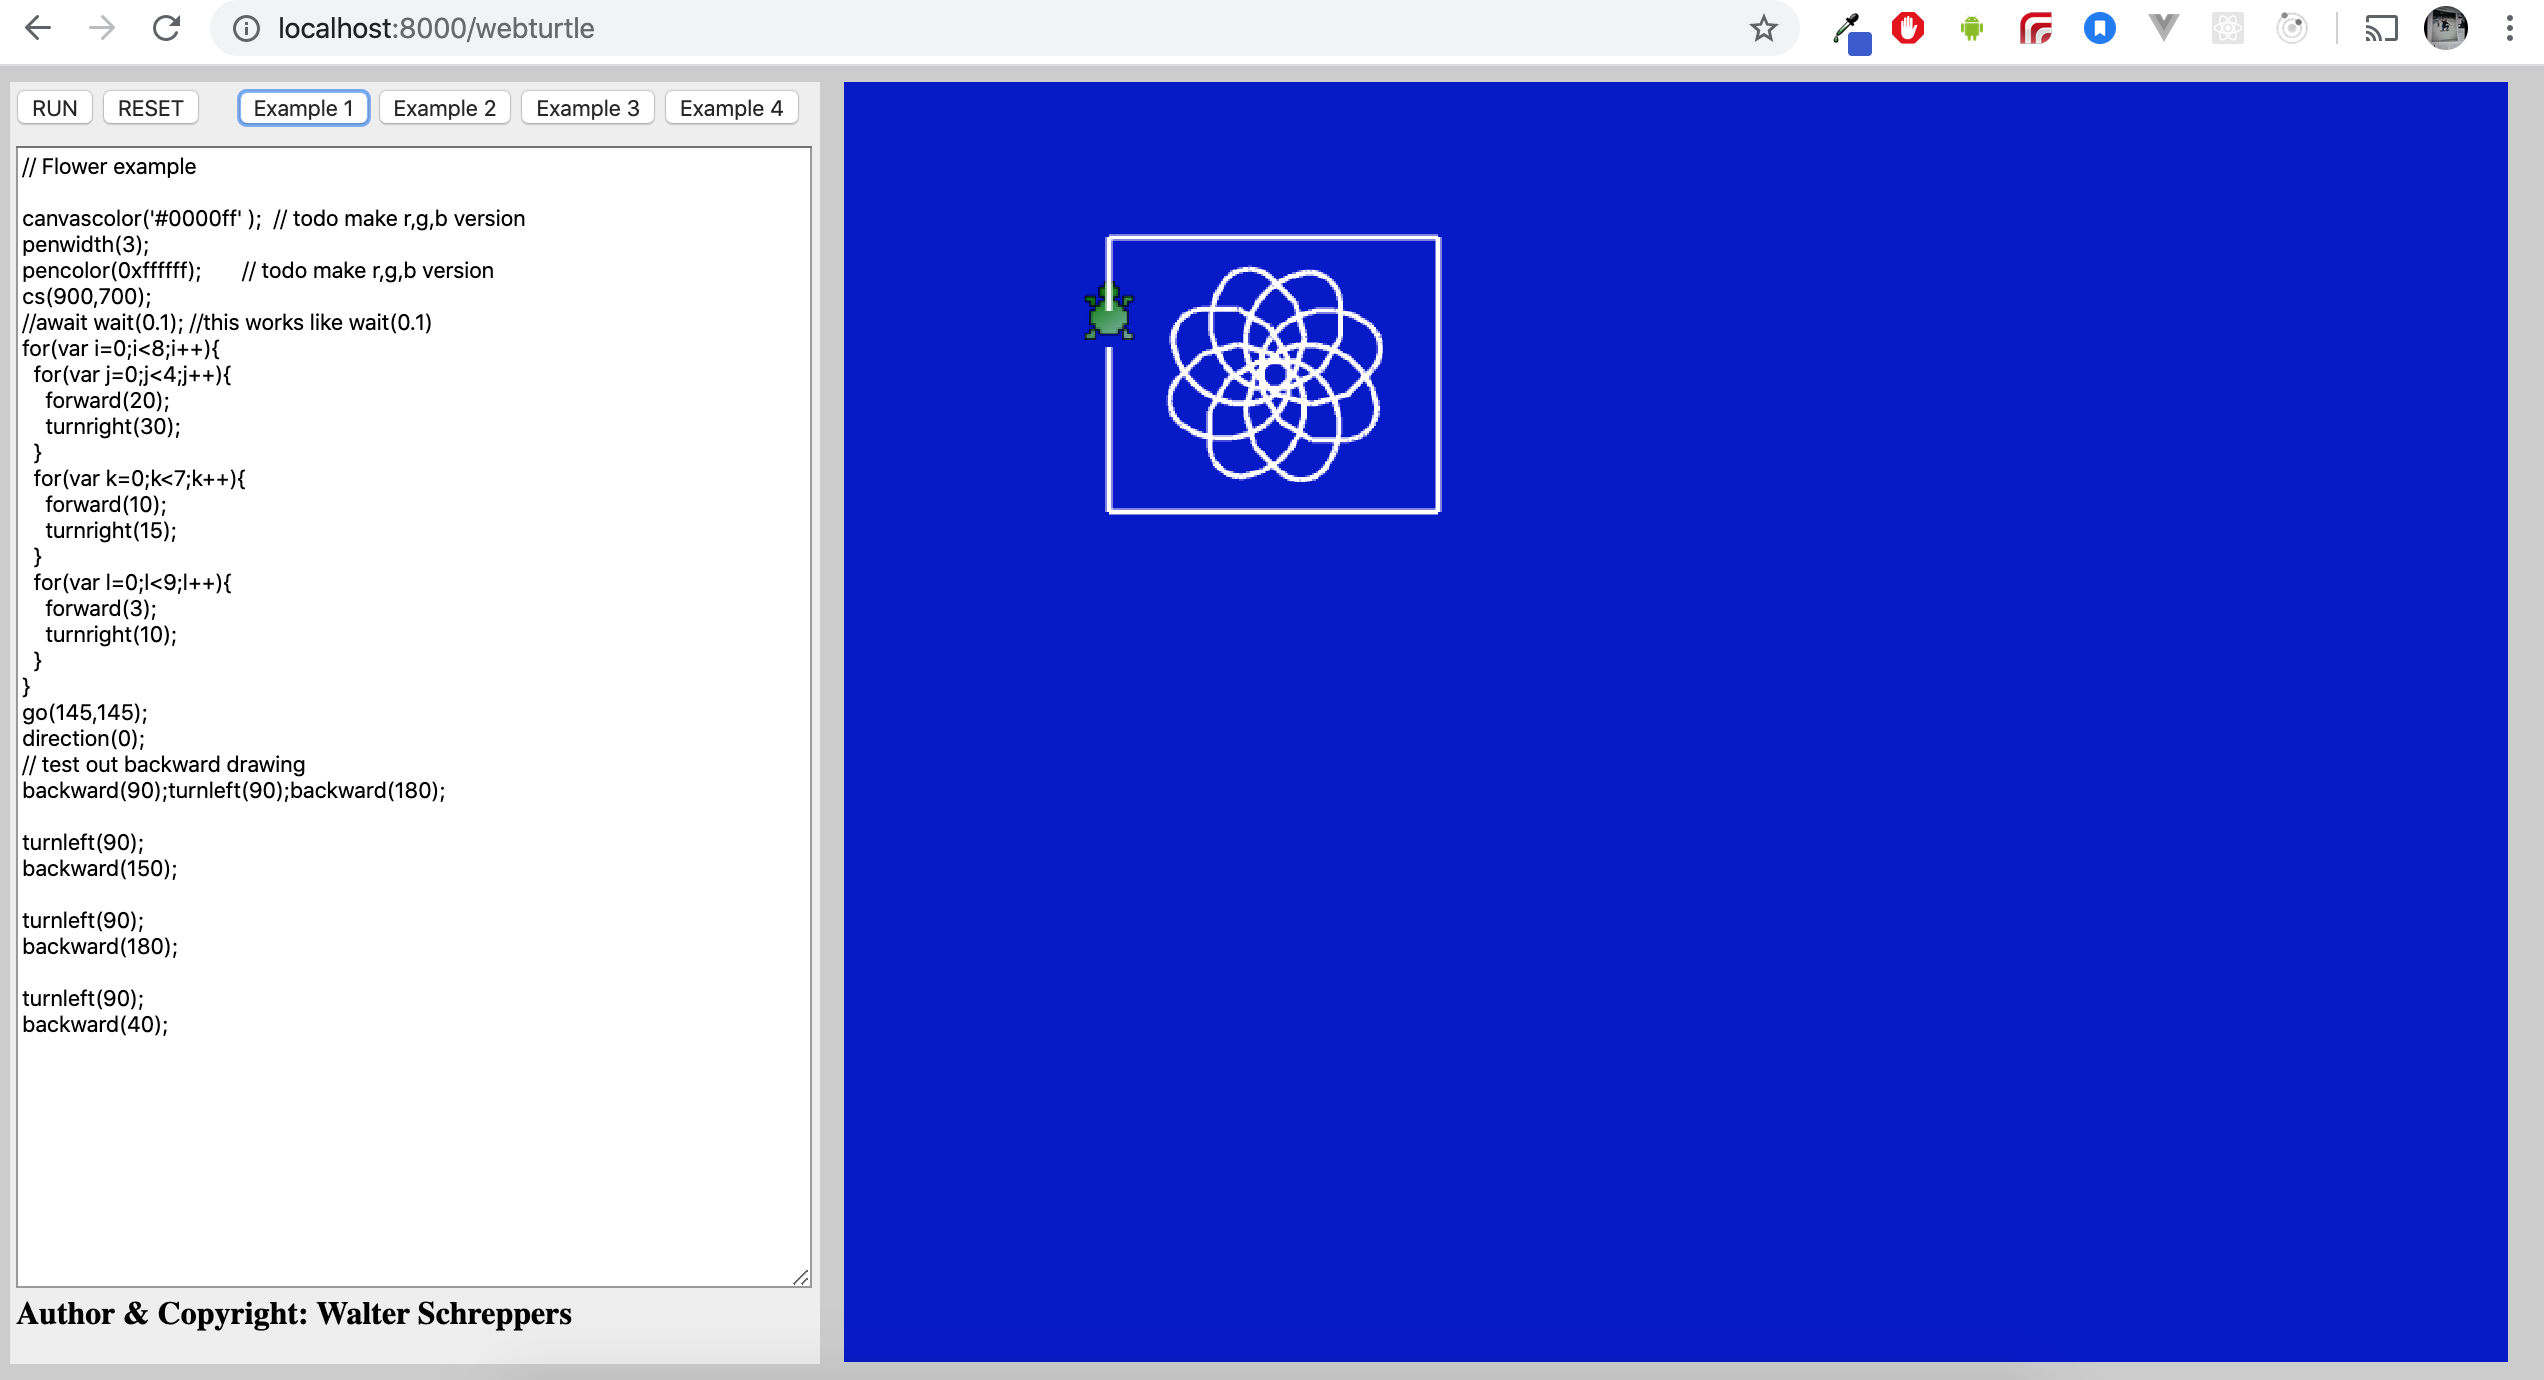Click the '// test out backward drawing' comment
The image size is (2544, 1380).
164,764
